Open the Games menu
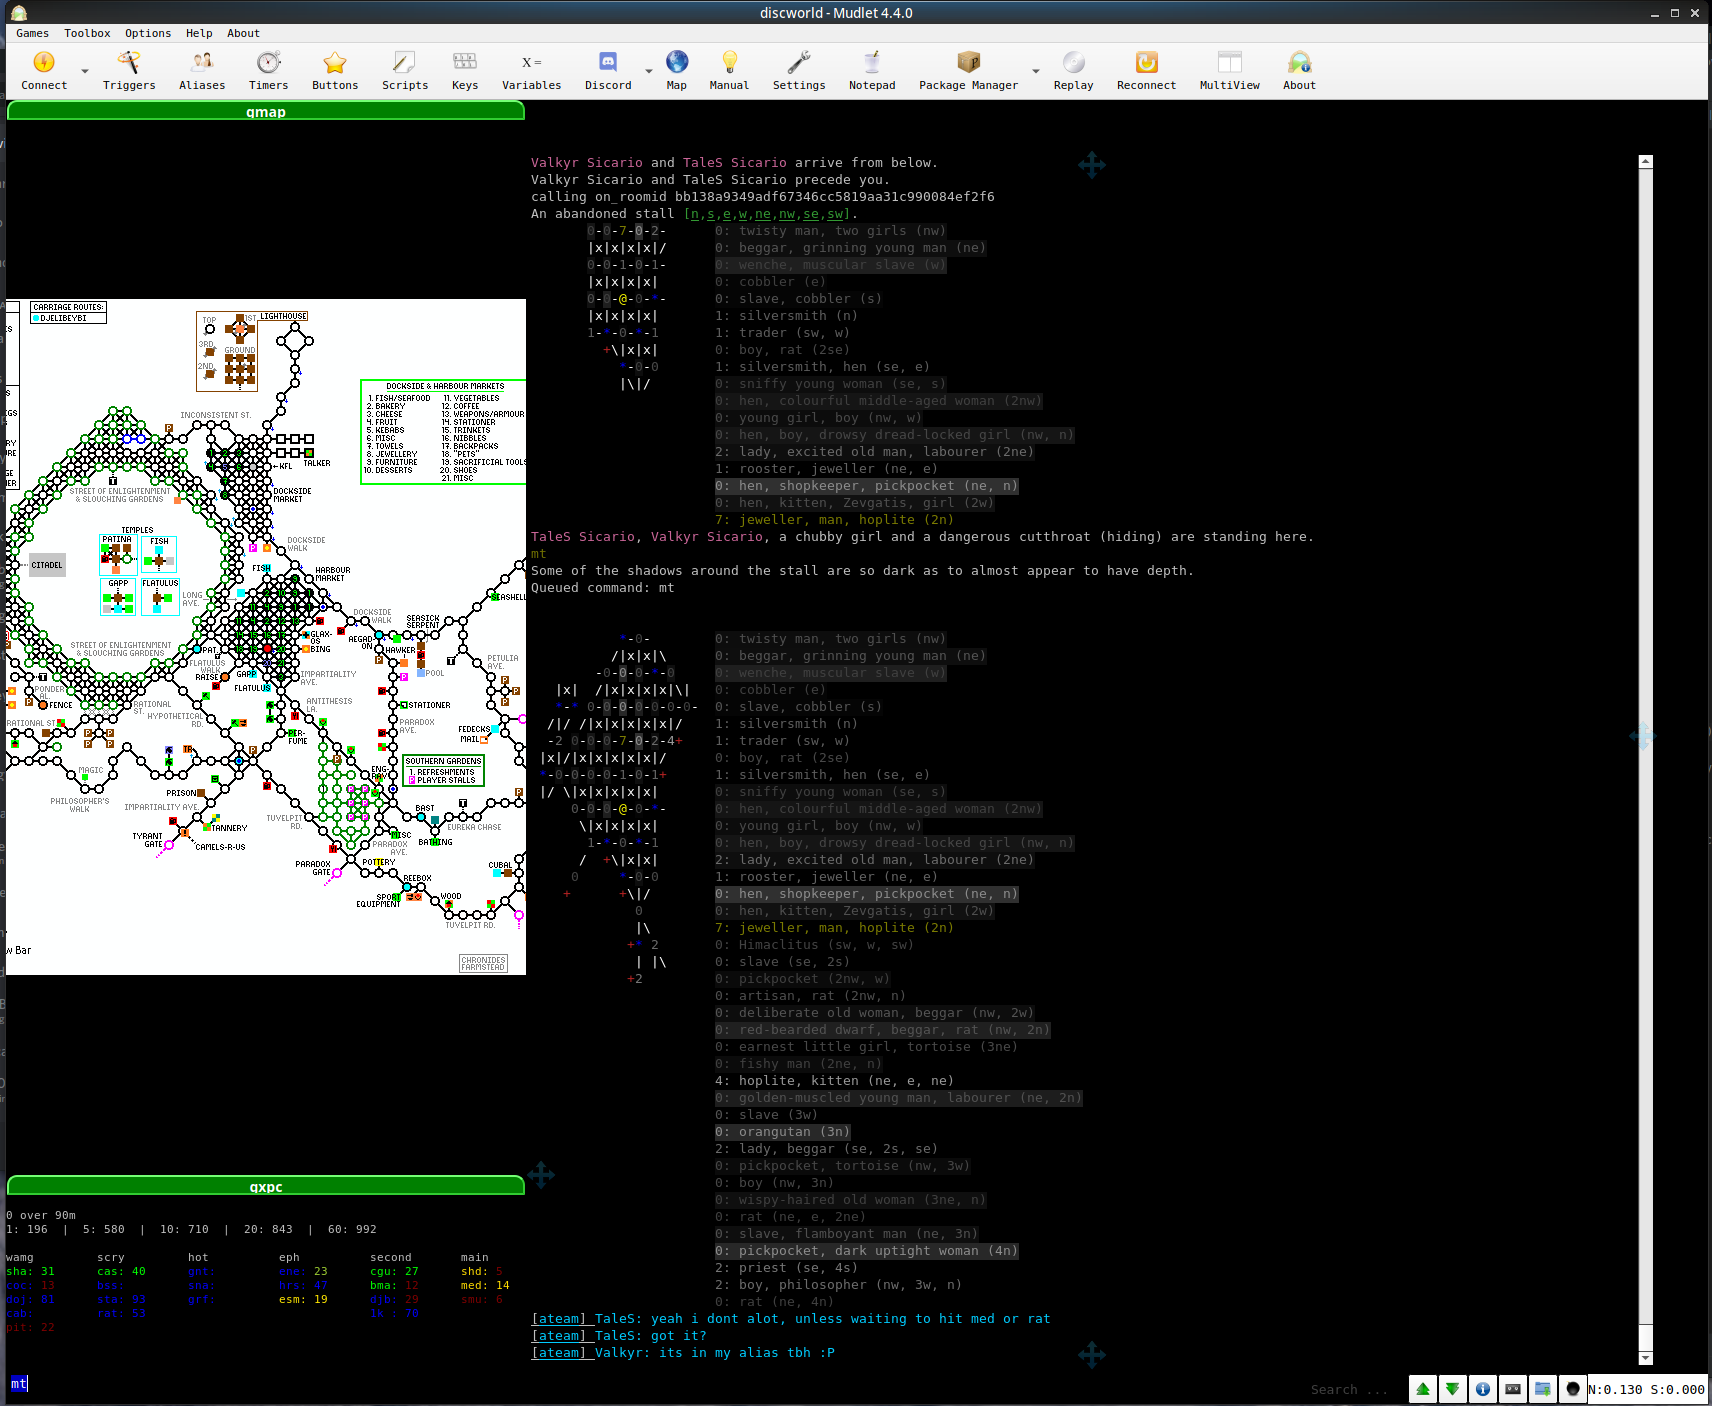This screenshot has width=1712, height=1406. click(x=32, y=33)
